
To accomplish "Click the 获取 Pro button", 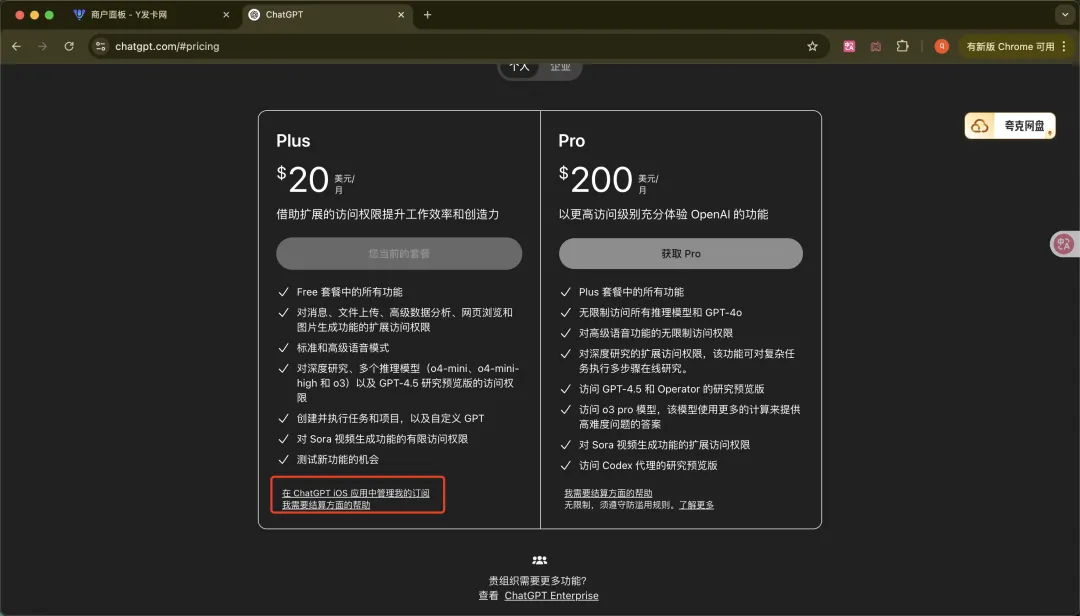I will 680,253.
